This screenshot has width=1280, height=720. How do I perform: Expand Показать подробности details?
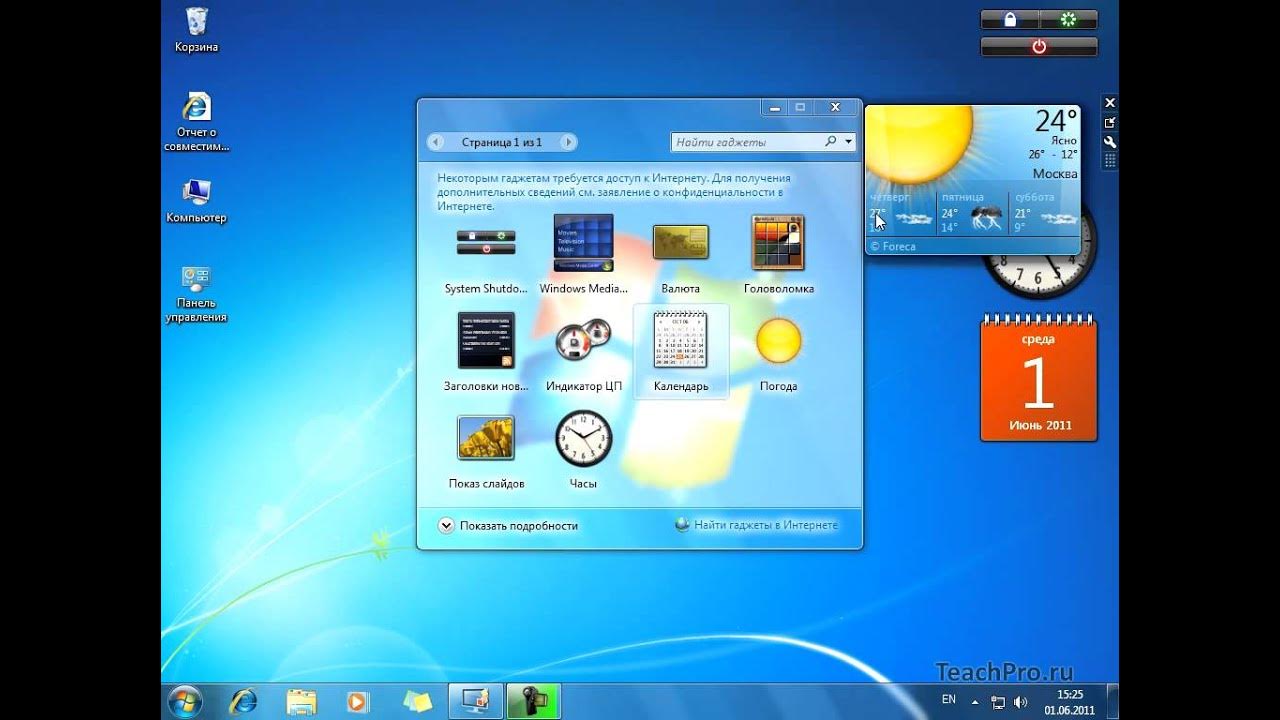tap(508, 525)
